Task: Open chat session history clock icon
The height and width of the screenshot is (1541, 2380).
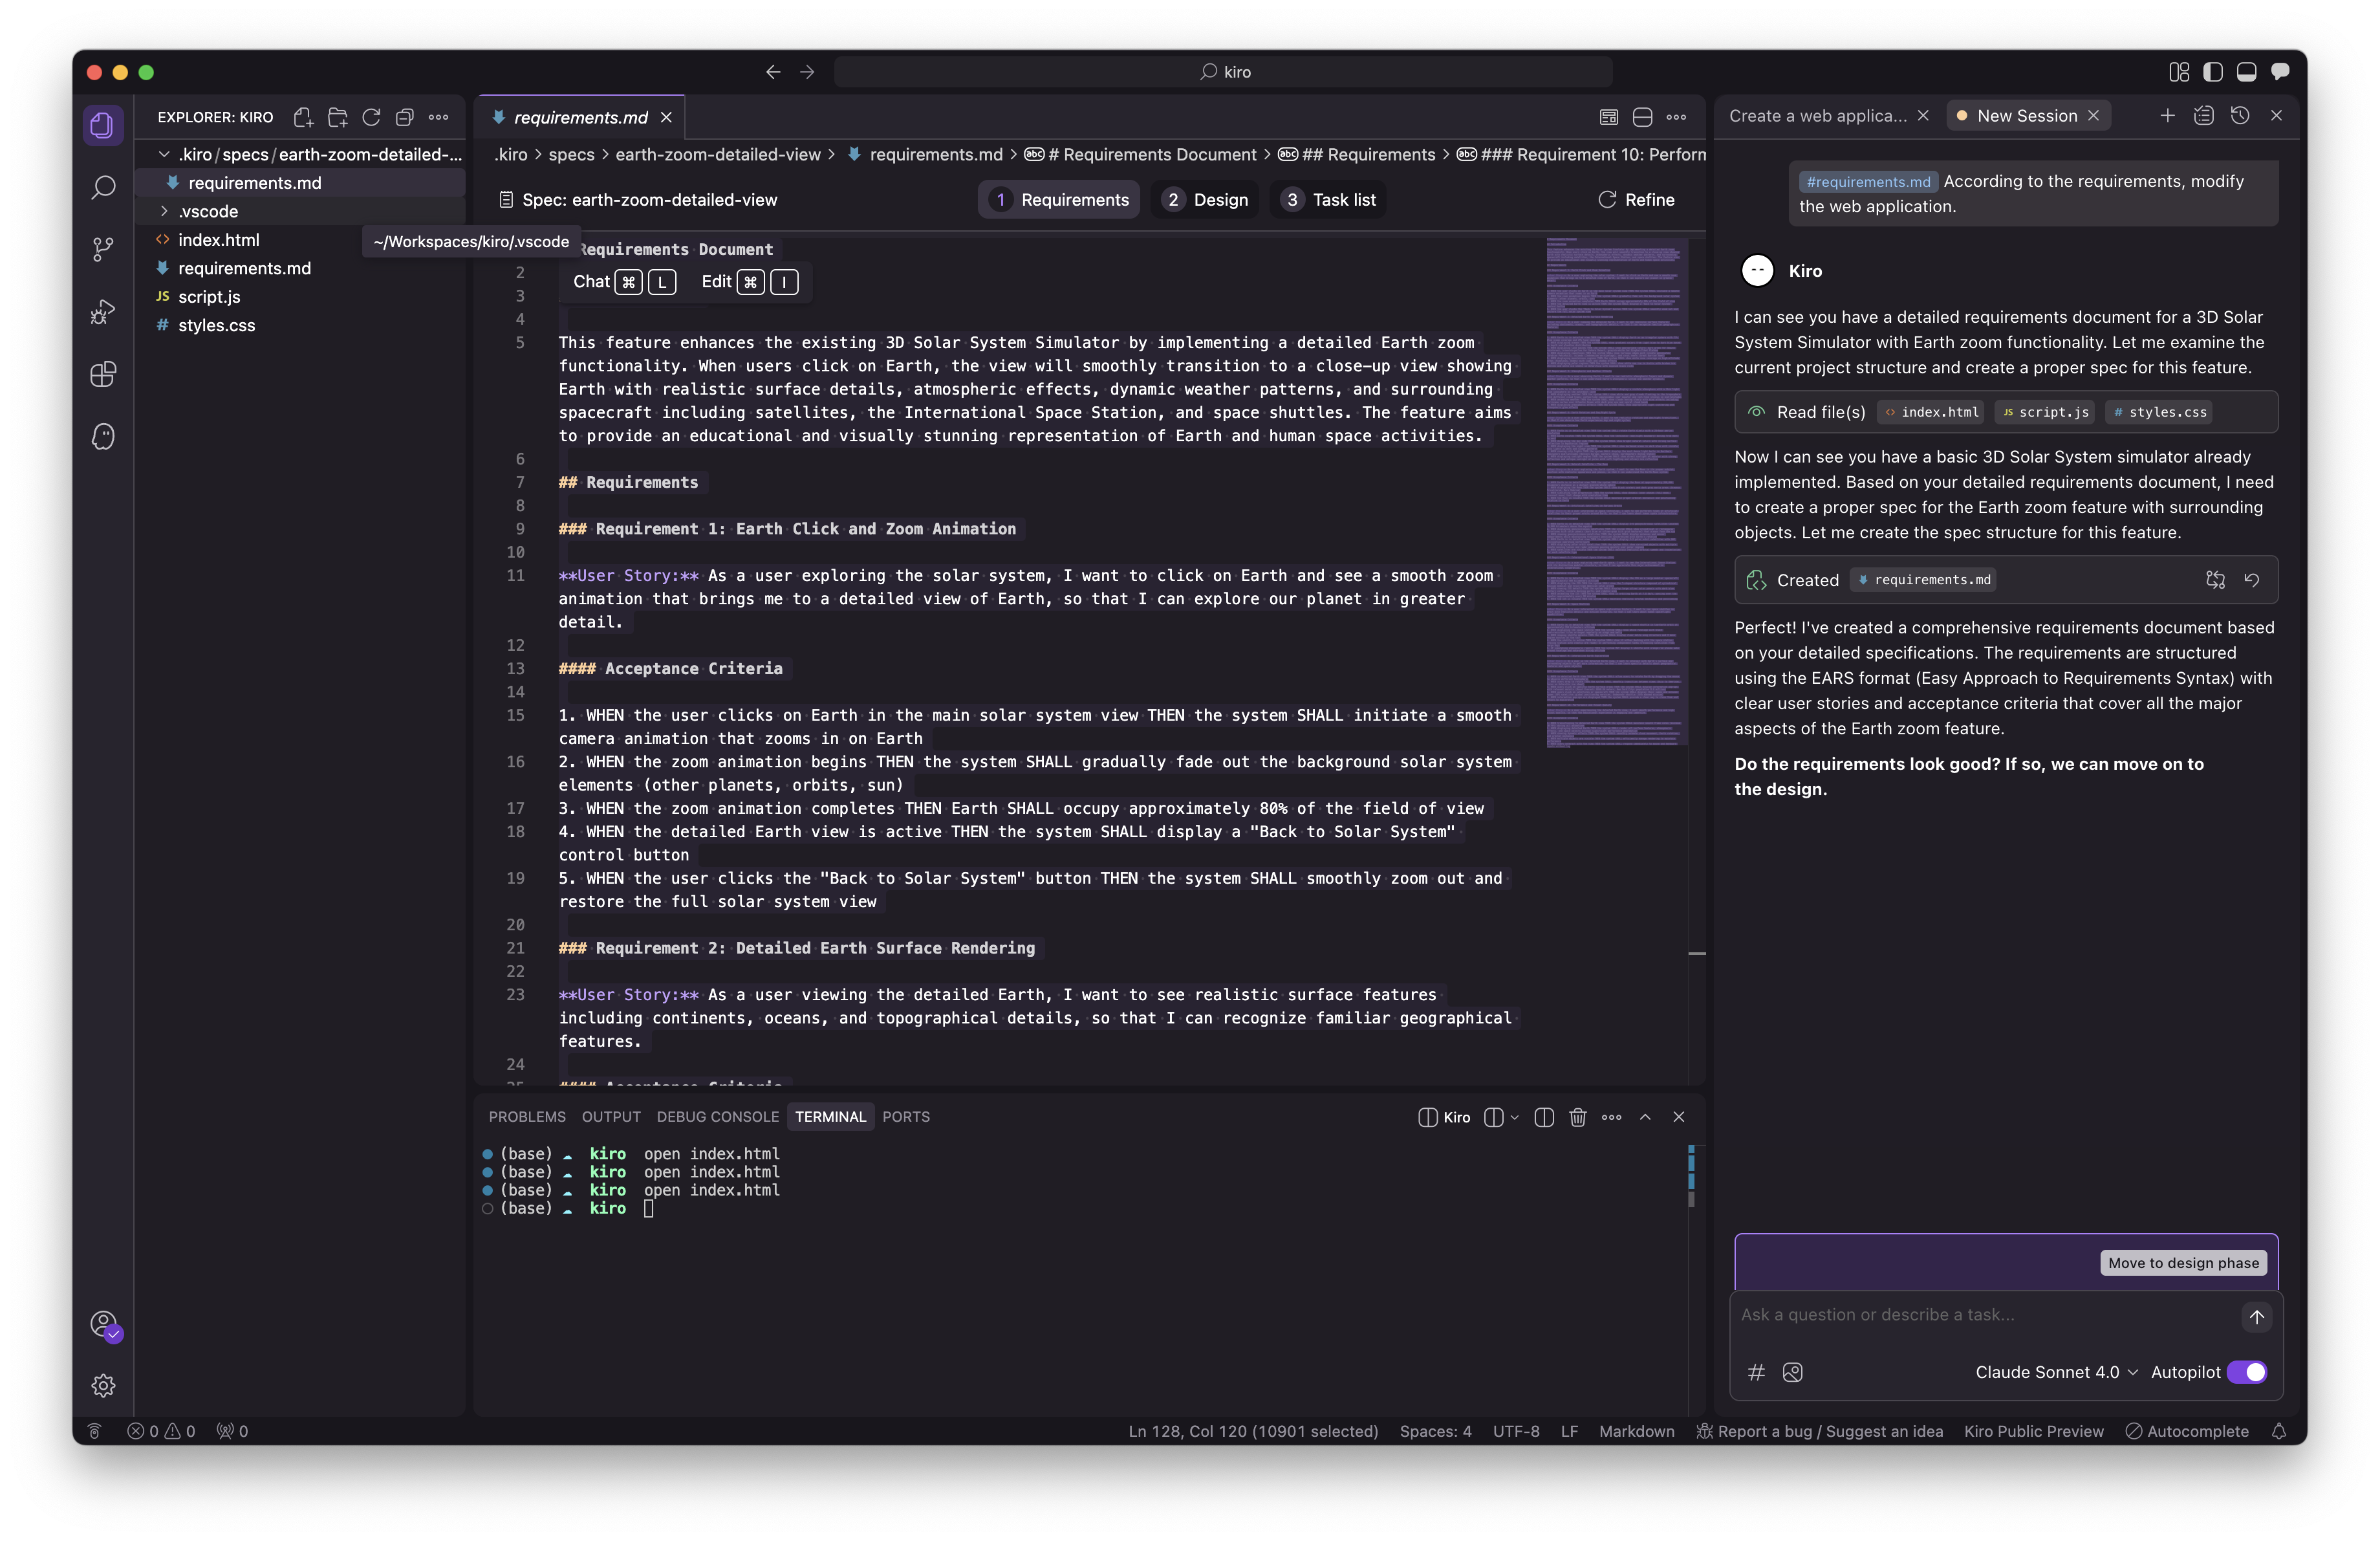Action: click(x=2240, y=116)
